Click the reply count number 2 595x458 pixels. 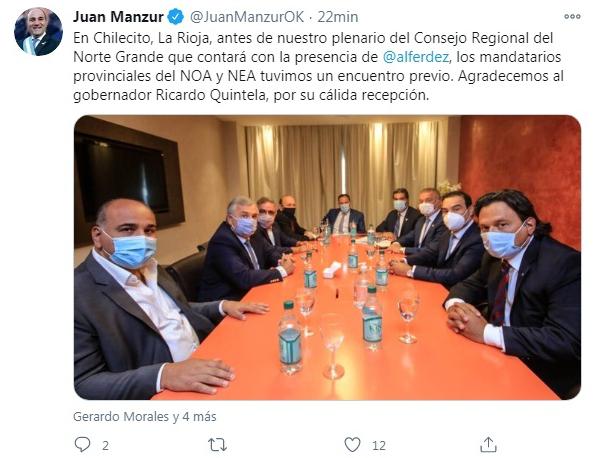[105, 445]
